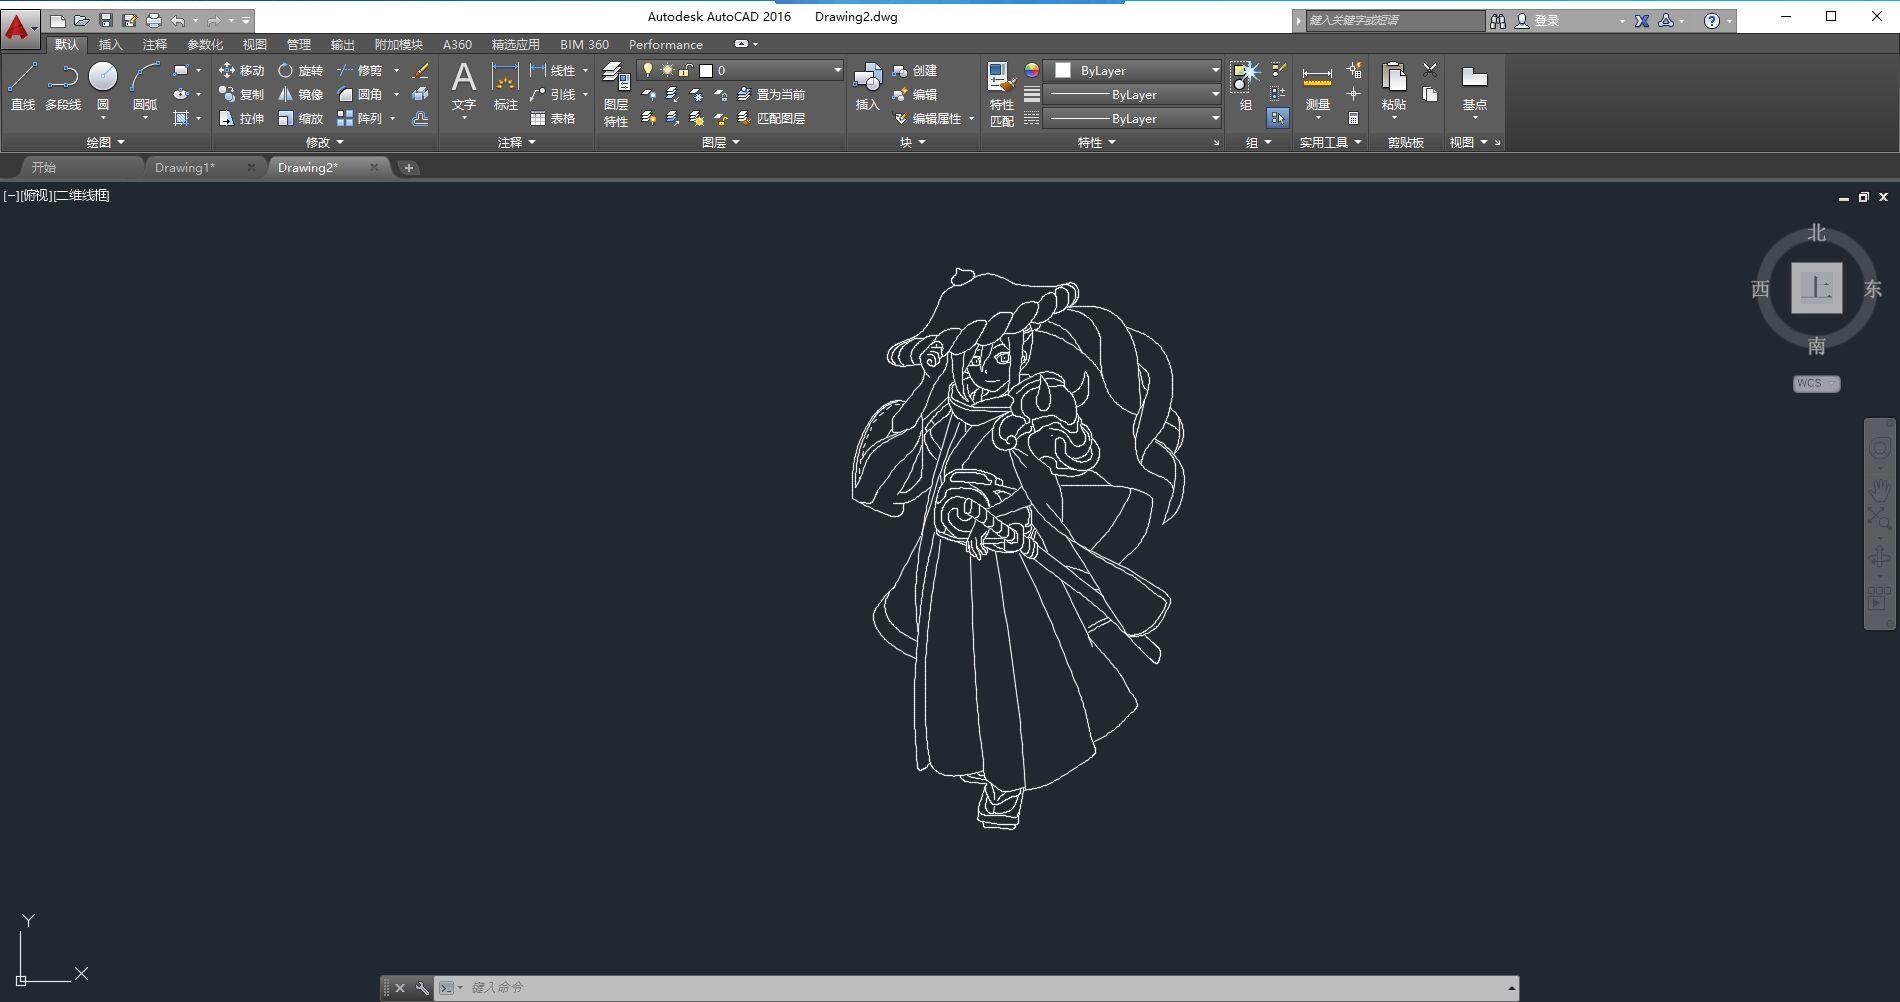Click the Erase tool icon
Viewport: 1900px width, 1002px height.
point(421,70)
